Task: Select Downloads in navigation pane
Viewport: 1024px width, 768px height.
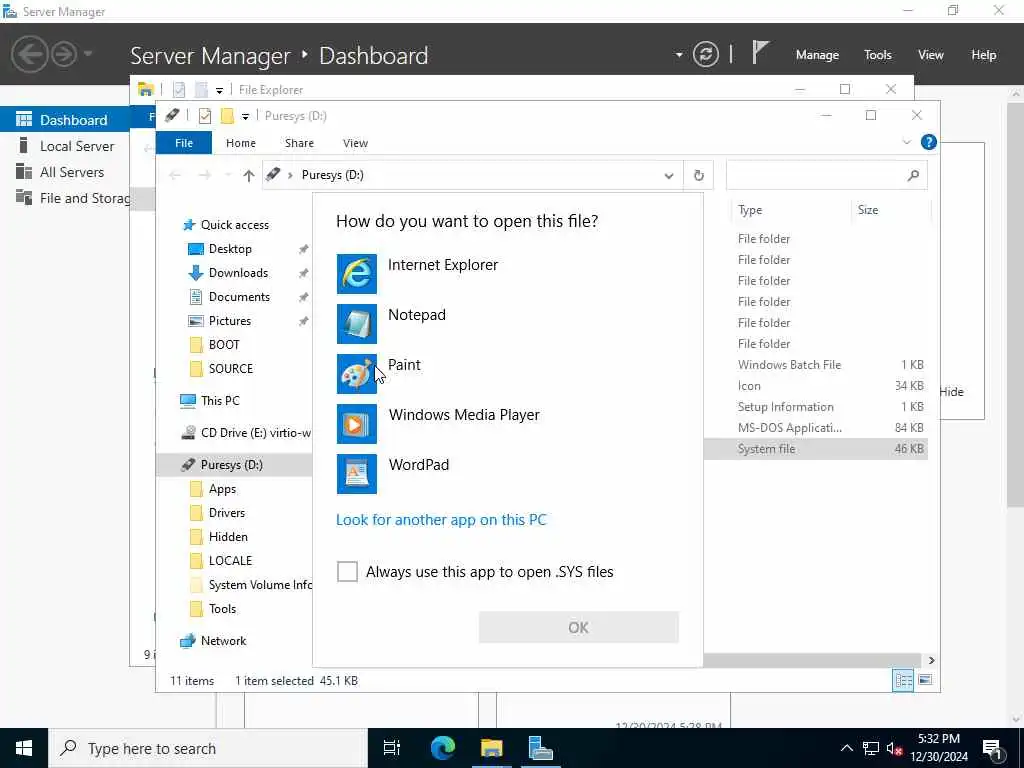Action: [238, 273]
